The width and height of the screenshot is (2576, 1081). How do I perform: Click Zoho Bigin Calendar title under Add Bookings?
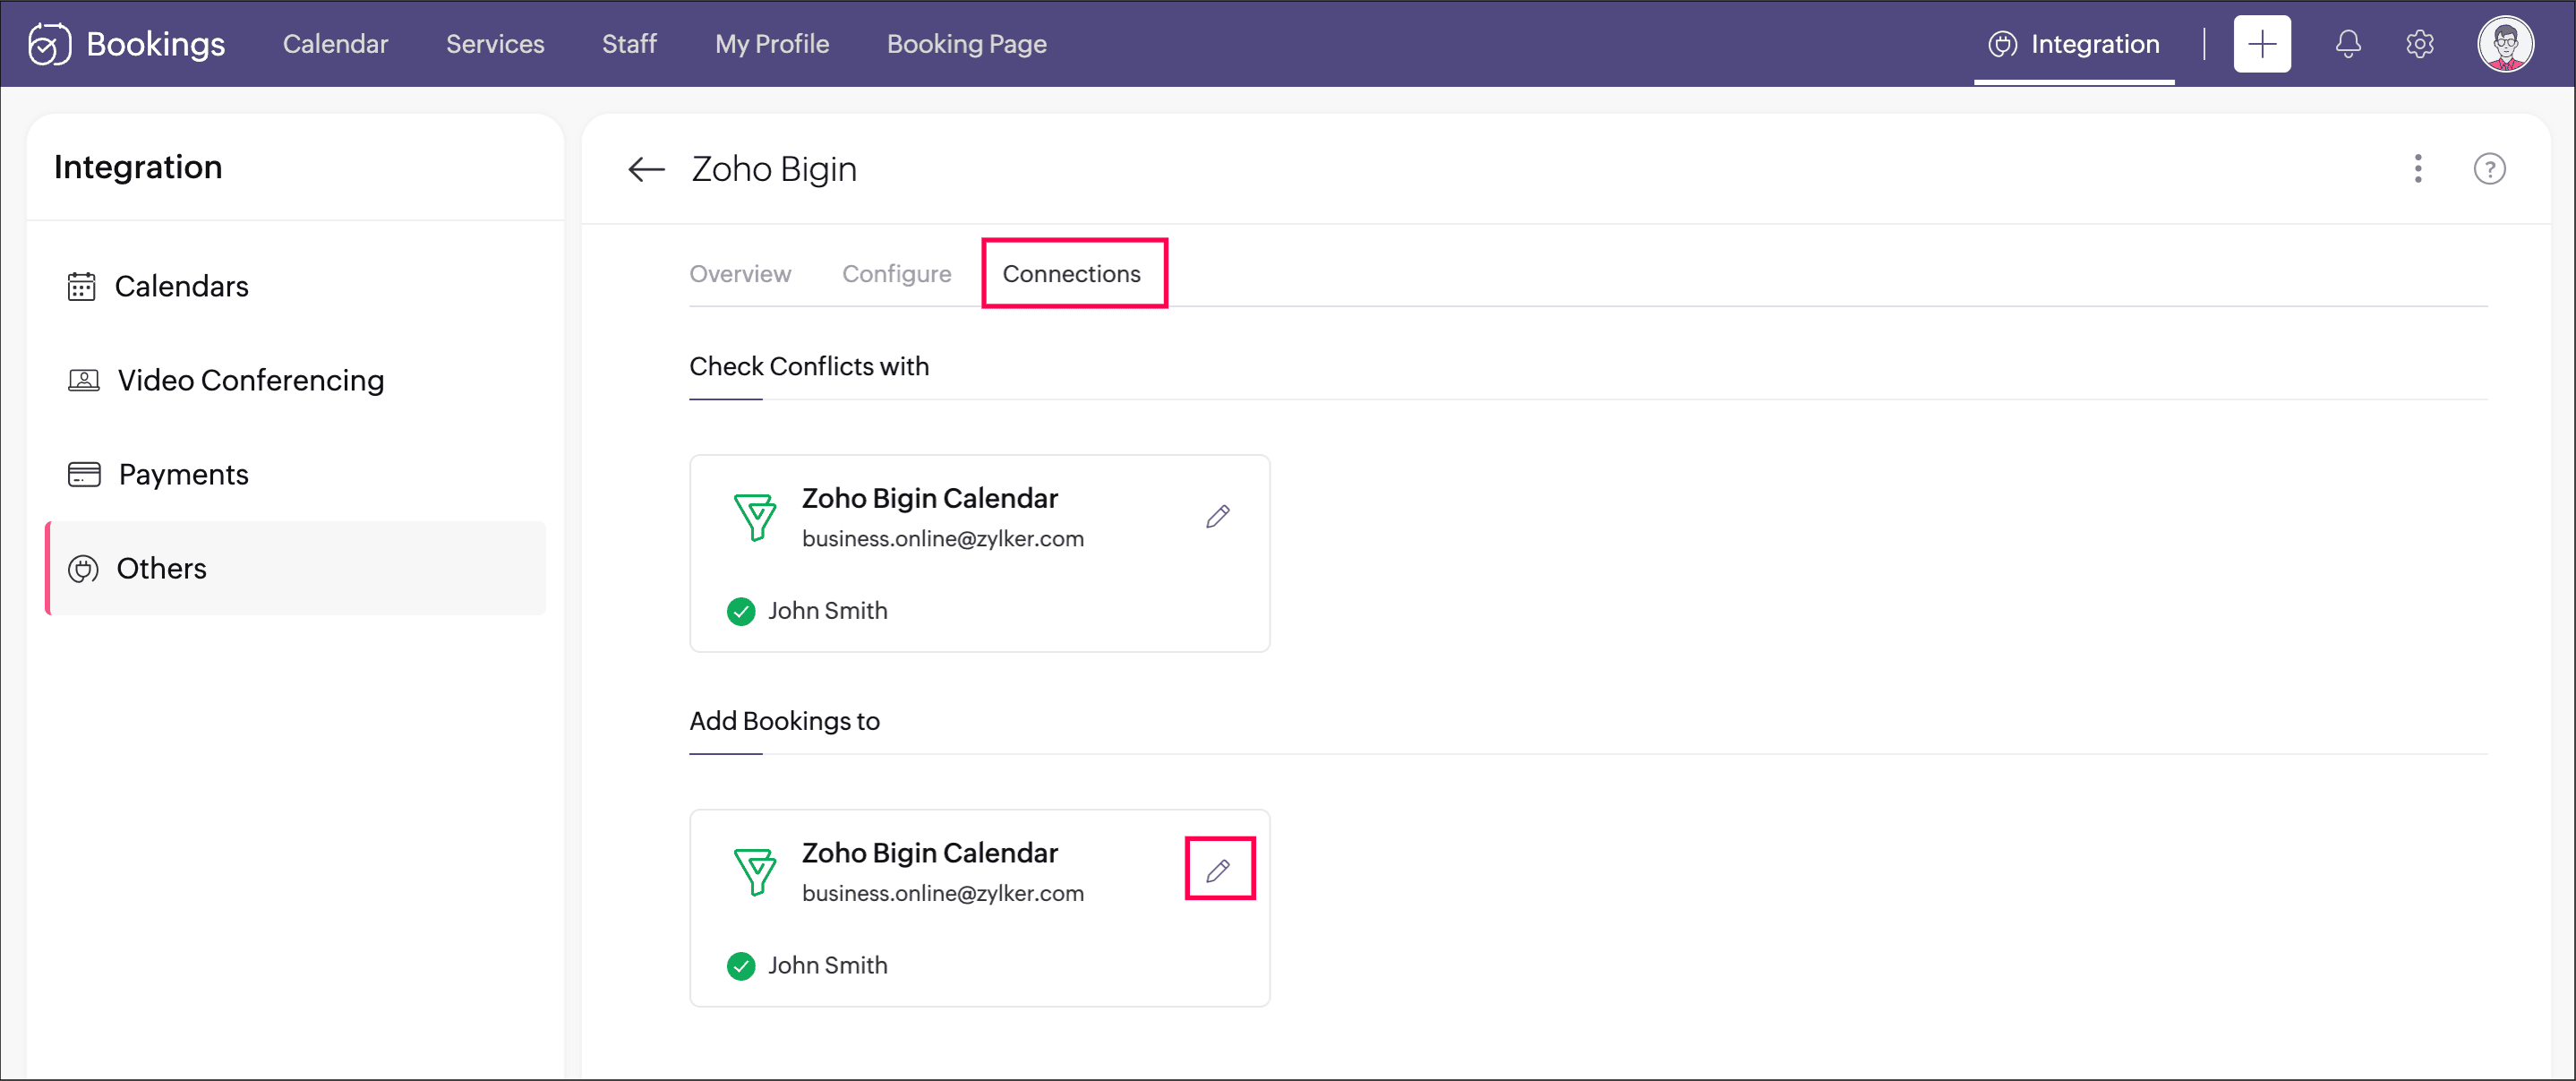[x=929, y=853]
